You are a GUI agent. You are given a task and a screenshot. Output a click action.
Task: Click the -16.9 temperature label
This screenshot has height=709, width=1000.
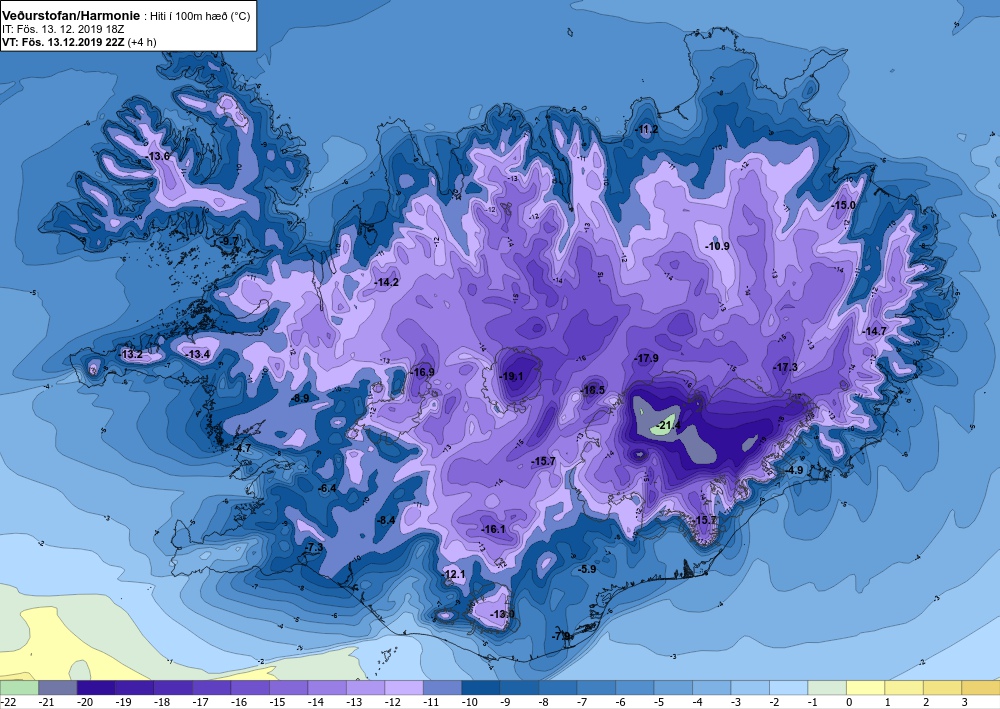[x=422, y=372]
